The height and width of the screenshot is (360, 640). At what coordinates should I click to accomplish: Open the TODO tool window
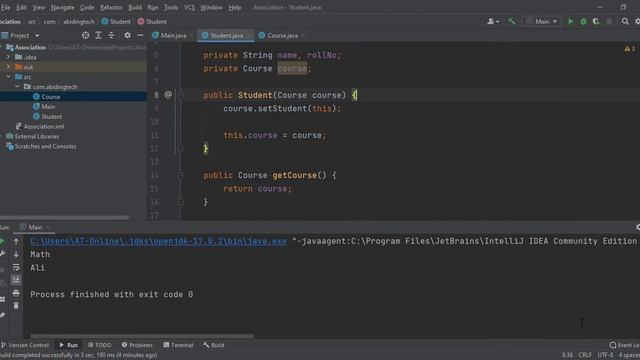click(x=99, y=345)
